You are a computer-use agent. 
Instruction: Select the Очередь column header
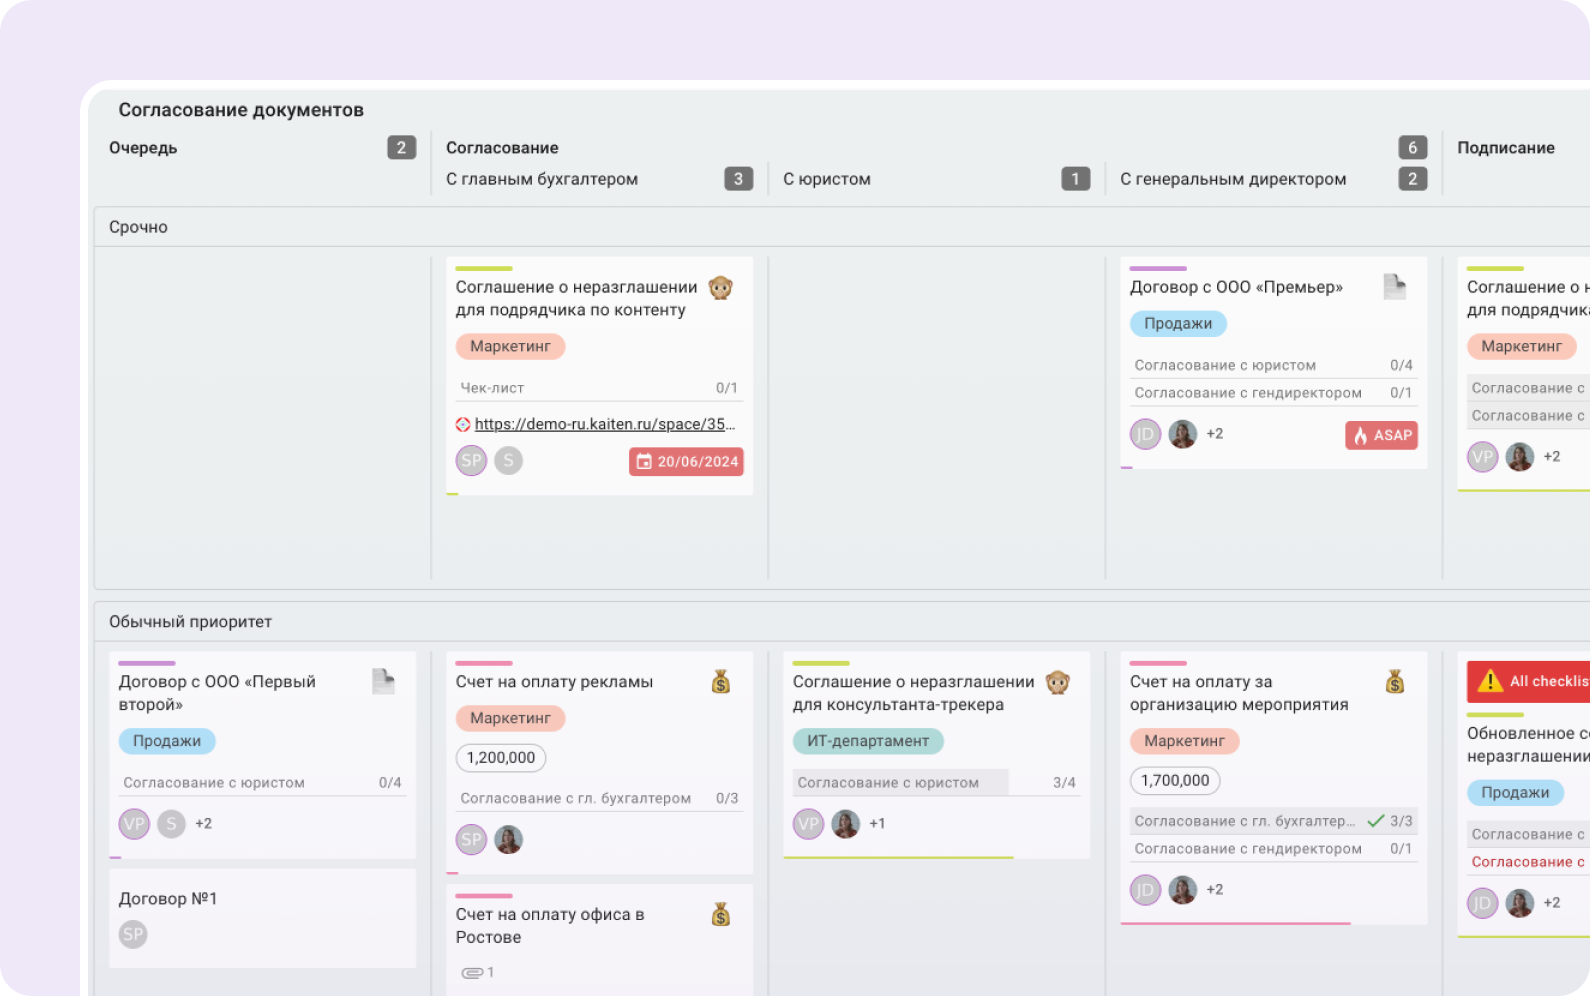[x=143, y=148]
